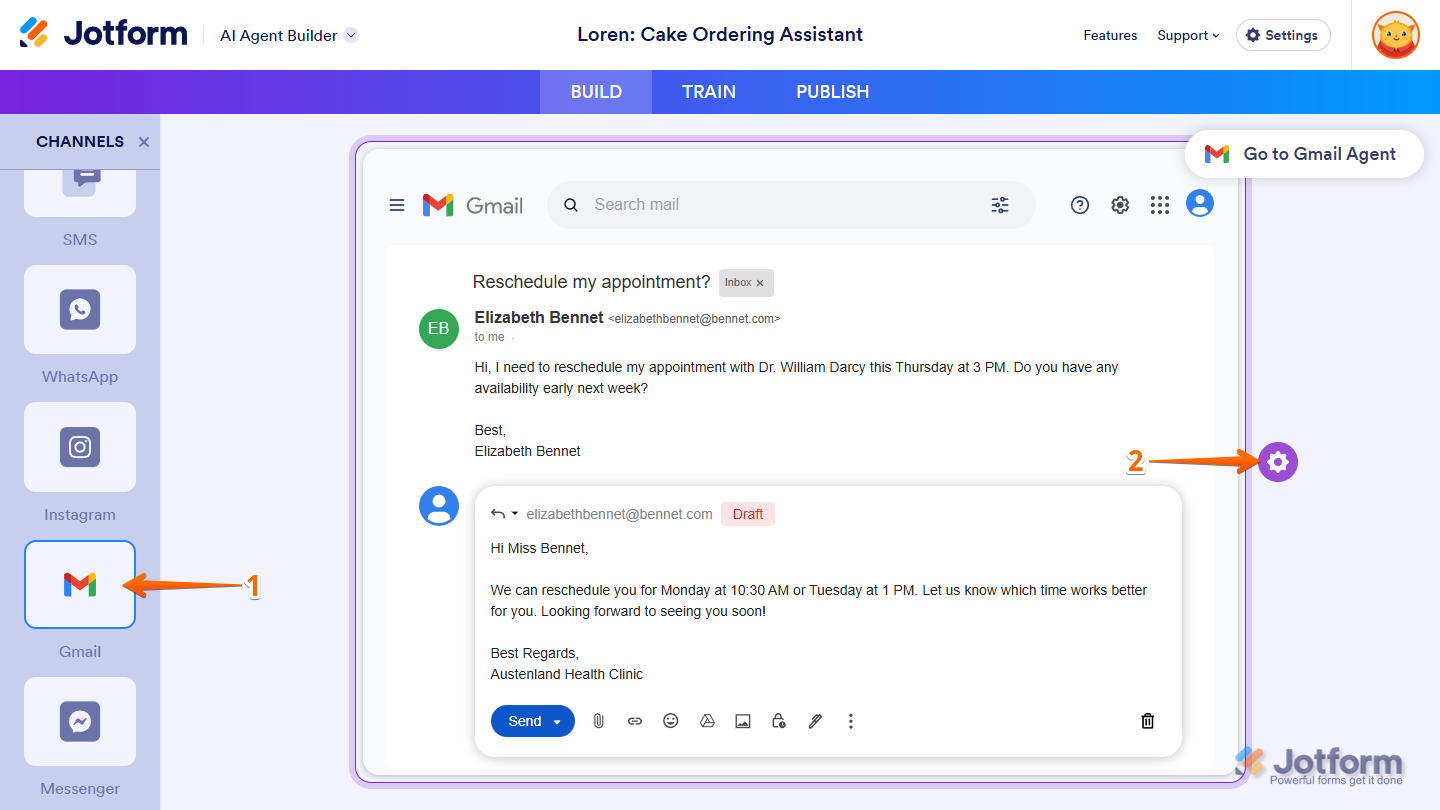Close the CHANNELS panel
This screenshot has height=810, width=1440.
(144, 142)
